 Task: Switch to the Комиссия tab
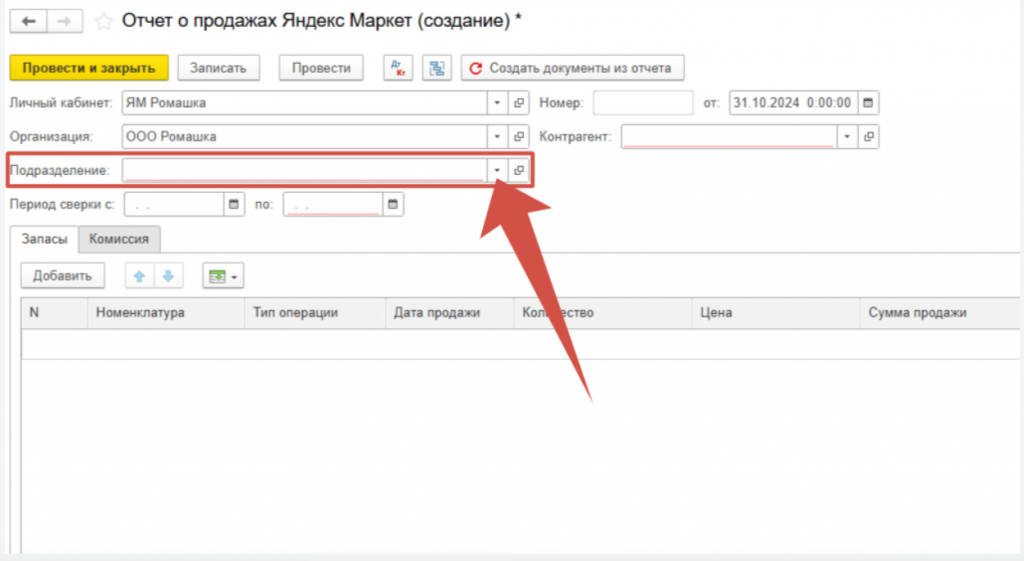coord(119,239)
